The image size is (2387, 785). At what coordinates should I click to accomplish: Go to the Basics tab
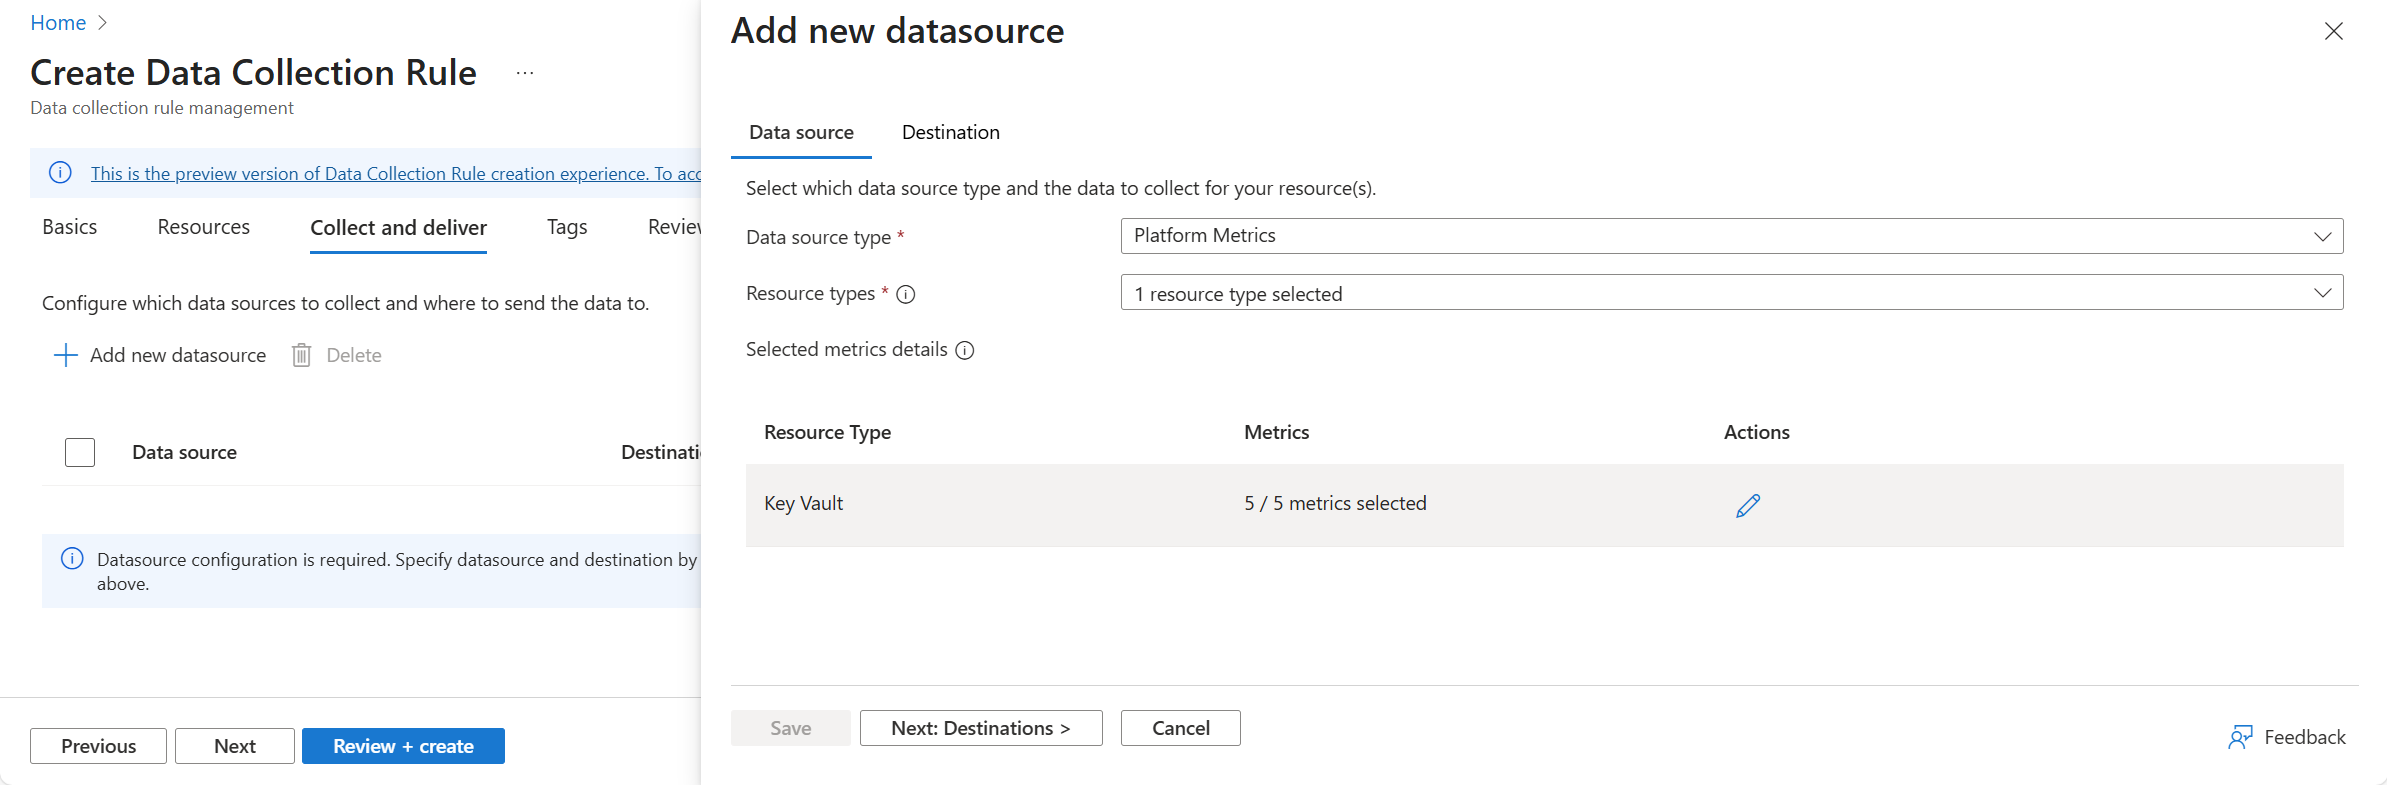click(70, 227)
